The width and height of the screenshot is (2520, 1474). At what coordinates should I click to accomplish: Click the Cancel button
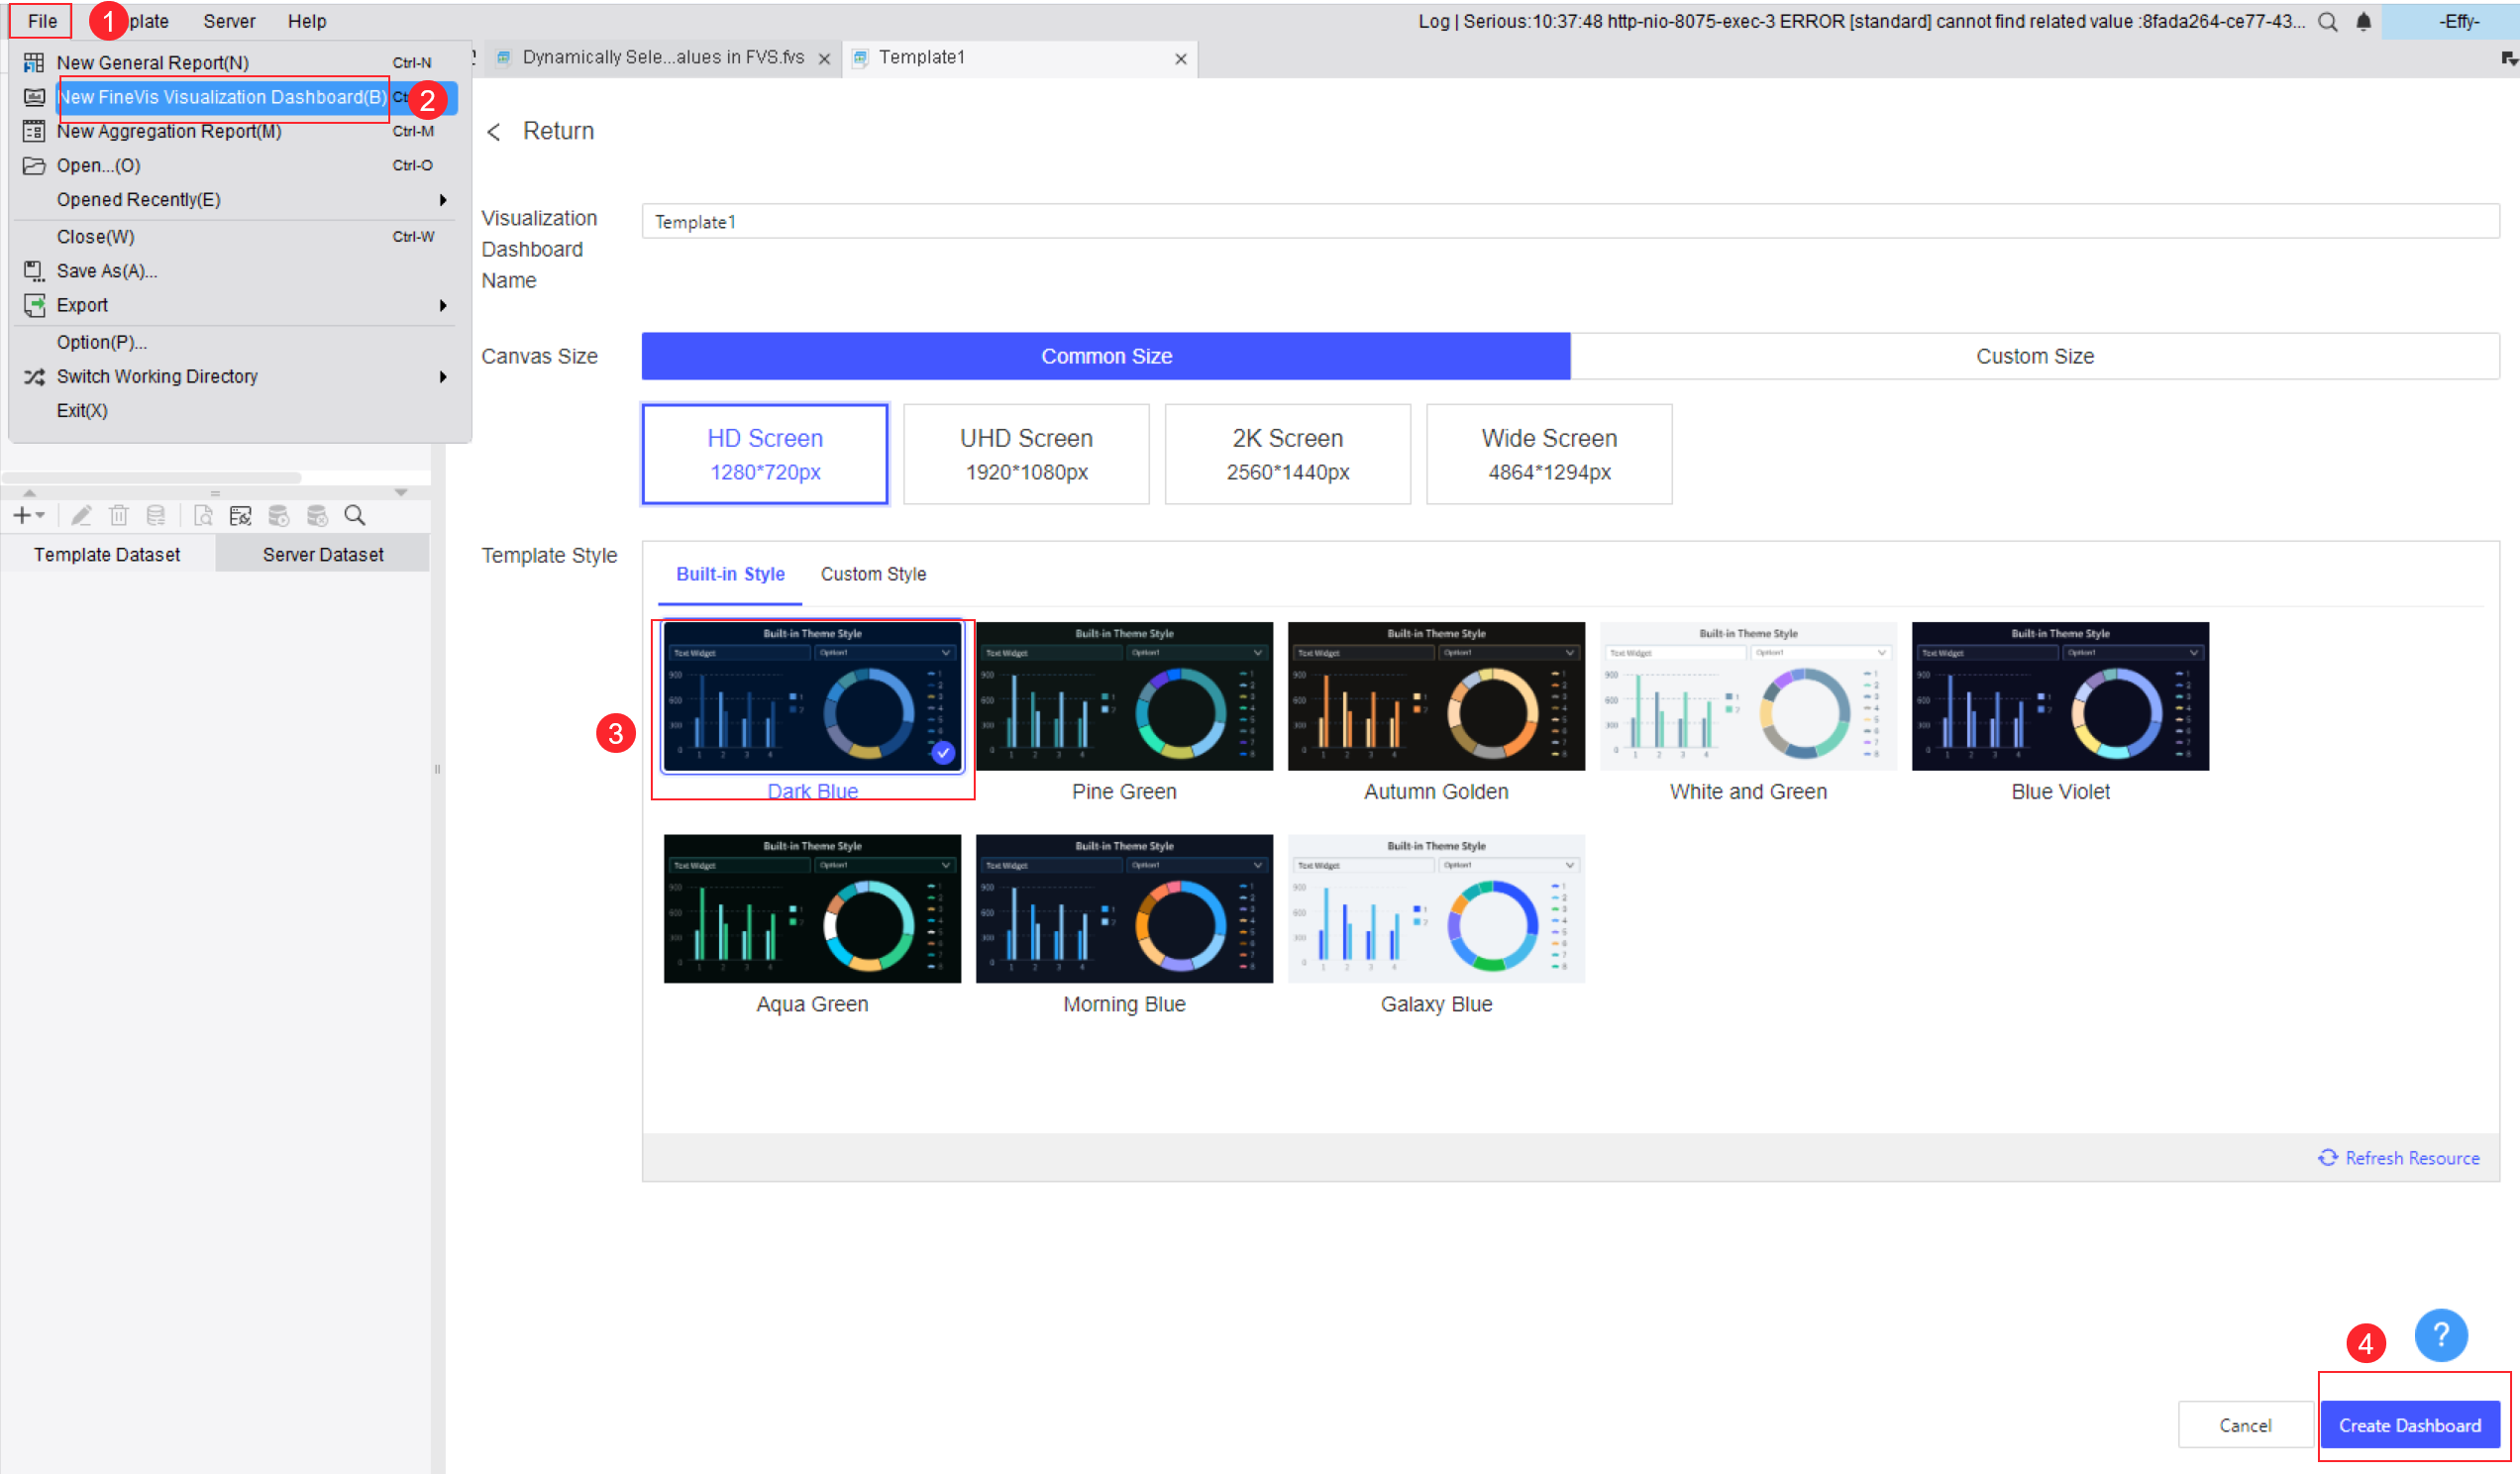tap(2245, 1425)
